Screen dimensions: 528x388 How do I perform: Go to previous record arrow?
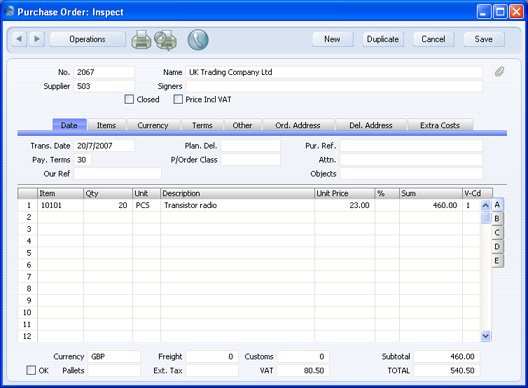click(x=19, y=39)
